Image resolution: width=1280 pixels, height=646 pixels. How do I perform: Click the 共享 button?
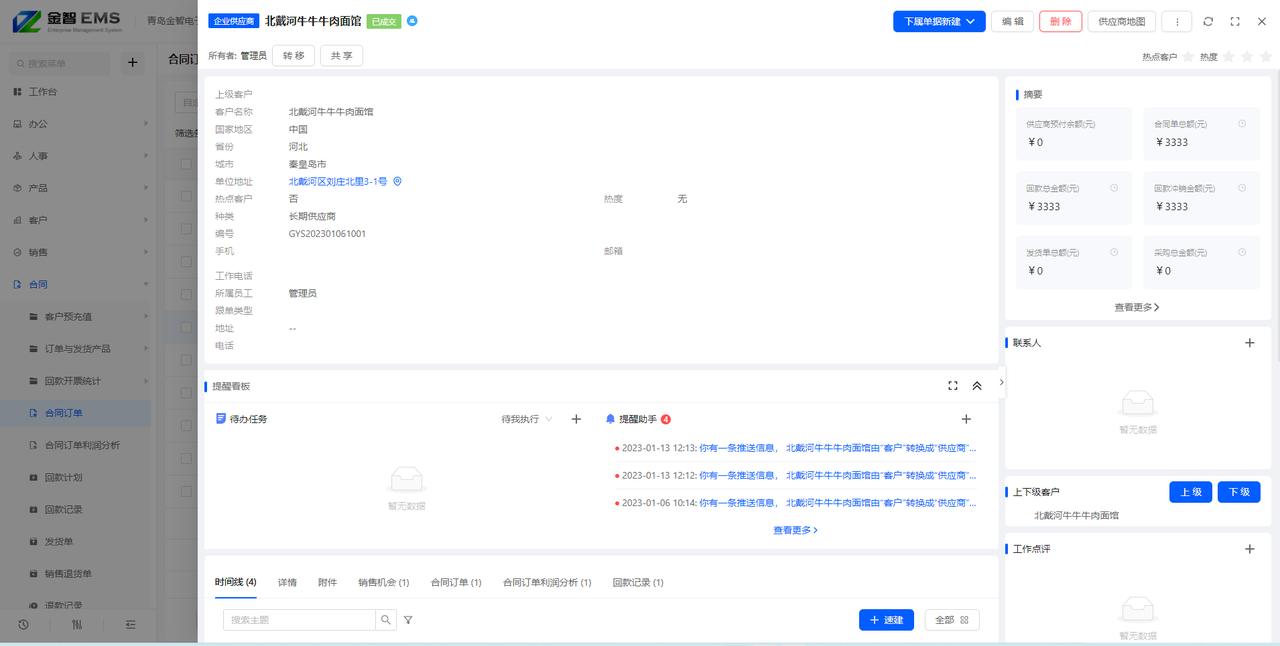[x=342, y=56]
